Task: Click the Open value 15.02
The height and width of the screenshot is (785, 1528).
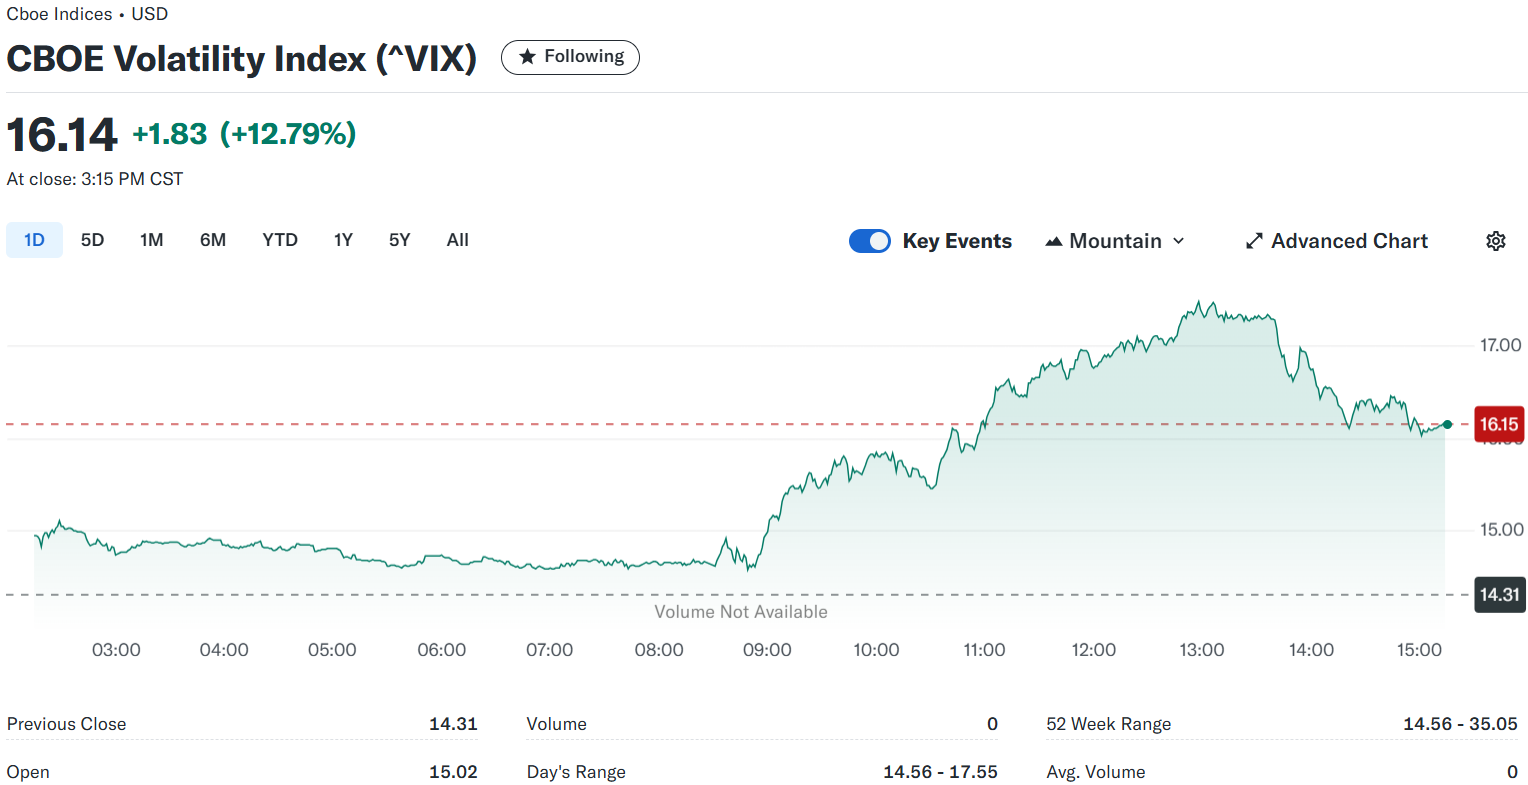Action: coord(453,772)
